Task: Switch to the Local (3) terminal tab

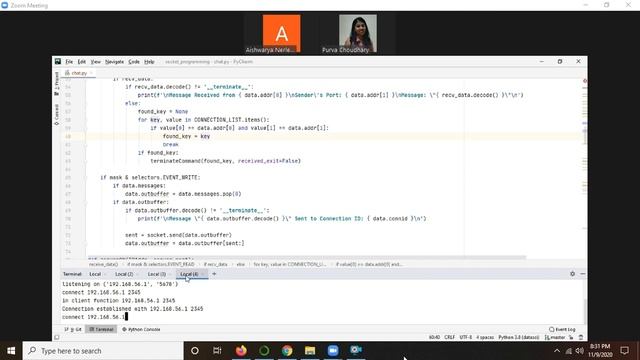Action: 157,274
